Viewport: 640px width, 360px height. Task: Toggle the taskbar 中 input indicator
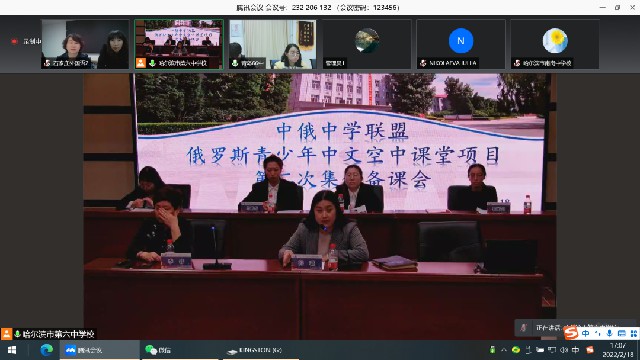tap(576, 350)
